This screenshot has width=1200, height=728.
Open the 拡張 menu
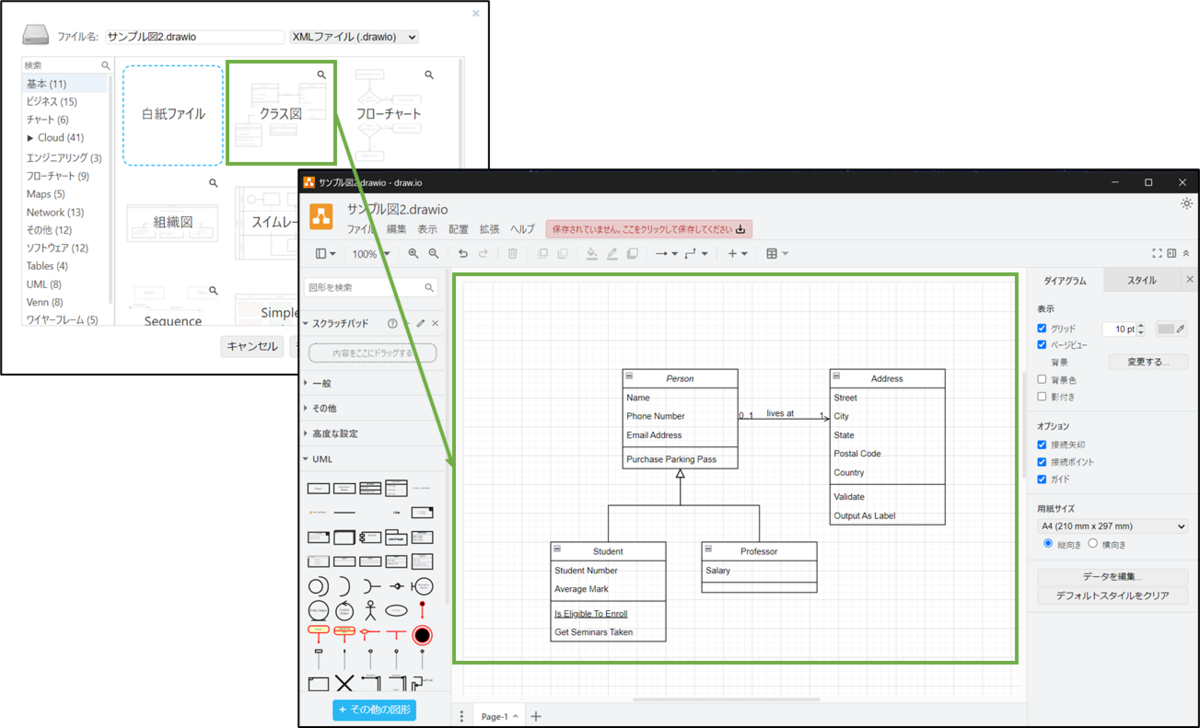[489, 229]
